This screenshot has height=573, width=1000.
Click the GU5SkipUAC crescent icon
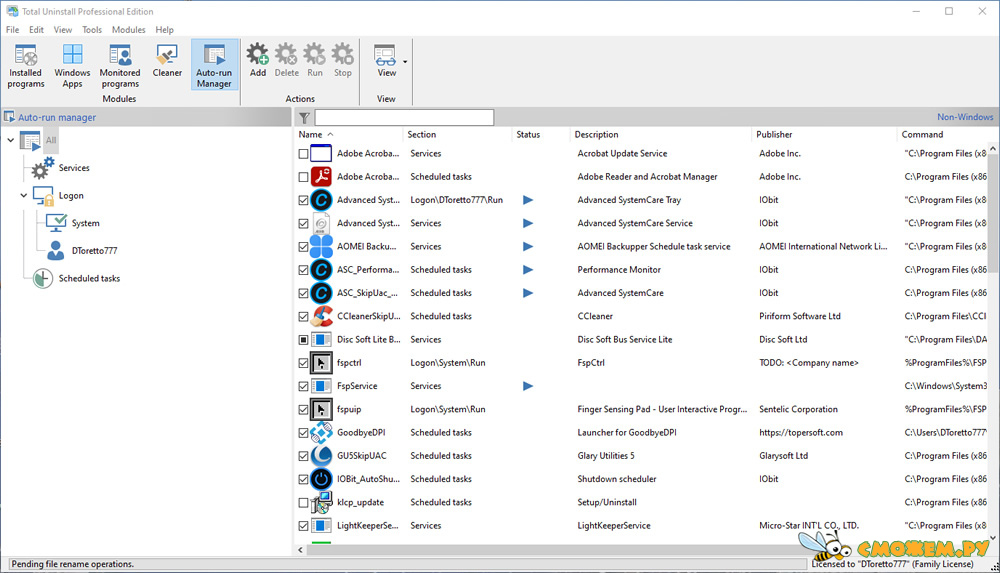tap(321, 456)
